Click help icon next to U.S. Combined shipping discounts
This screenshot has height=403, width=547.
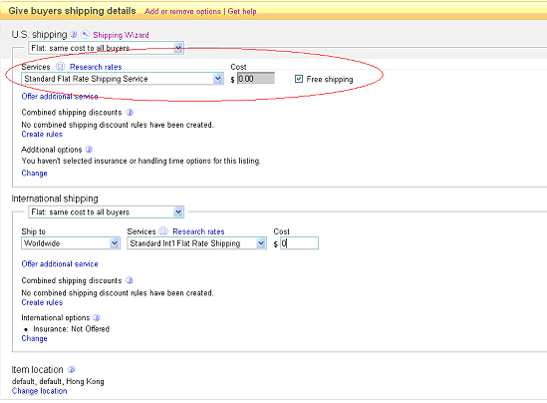[129, 112]
